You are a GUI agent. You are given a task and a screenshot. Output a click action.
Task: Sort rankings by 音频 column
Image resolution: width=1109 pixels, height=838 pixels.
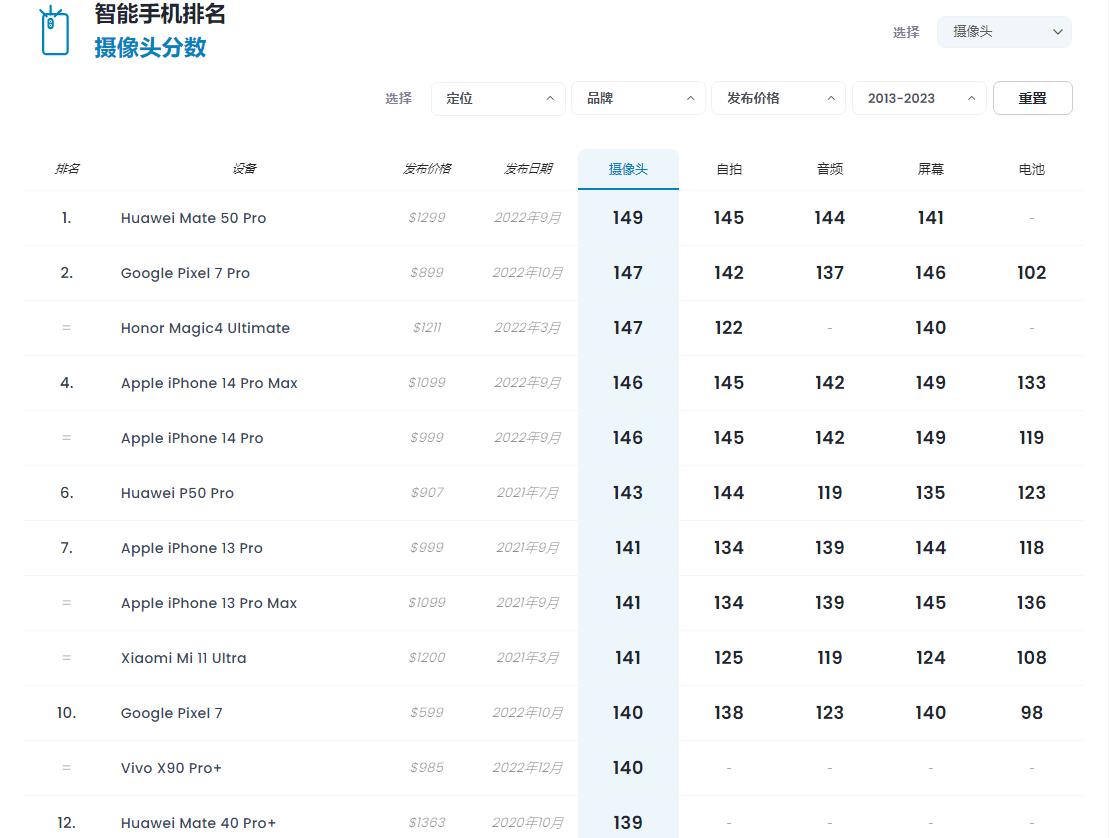point(829,168)
